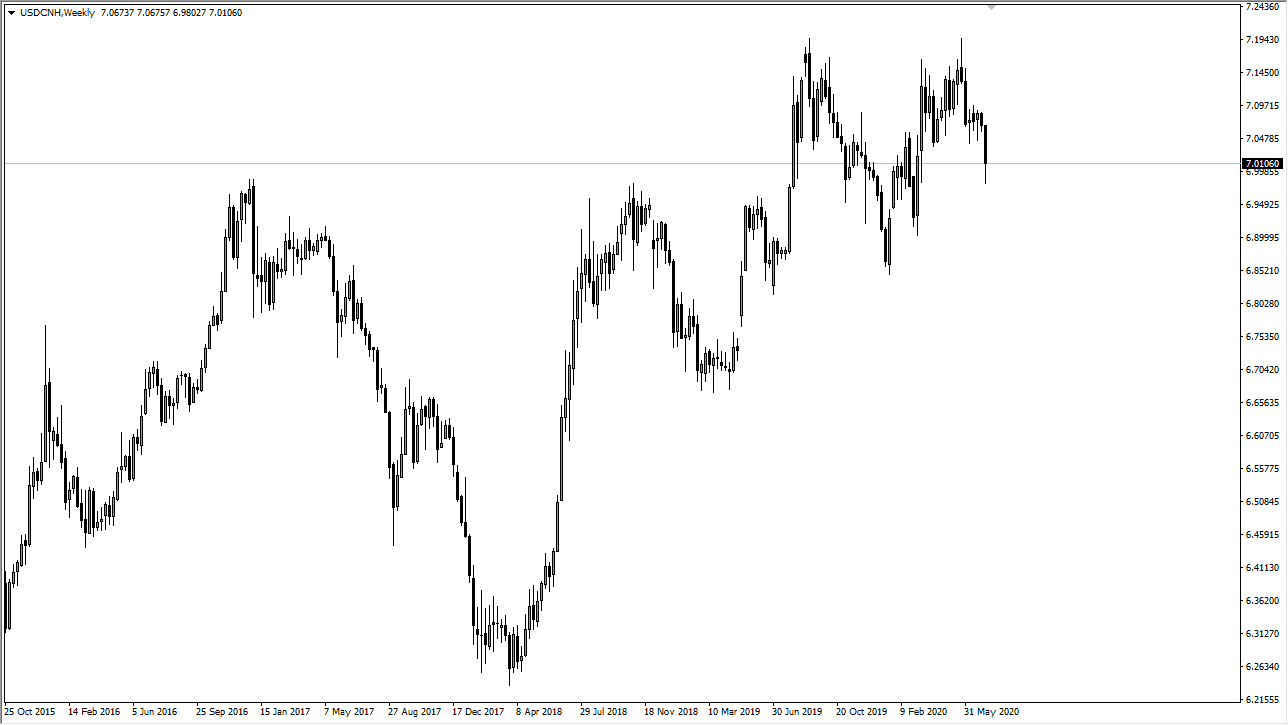The height and width of the screenshot is (725, 1288).
Task: Expand the one-click trading panel triangle
Action: tap(10, 12)
